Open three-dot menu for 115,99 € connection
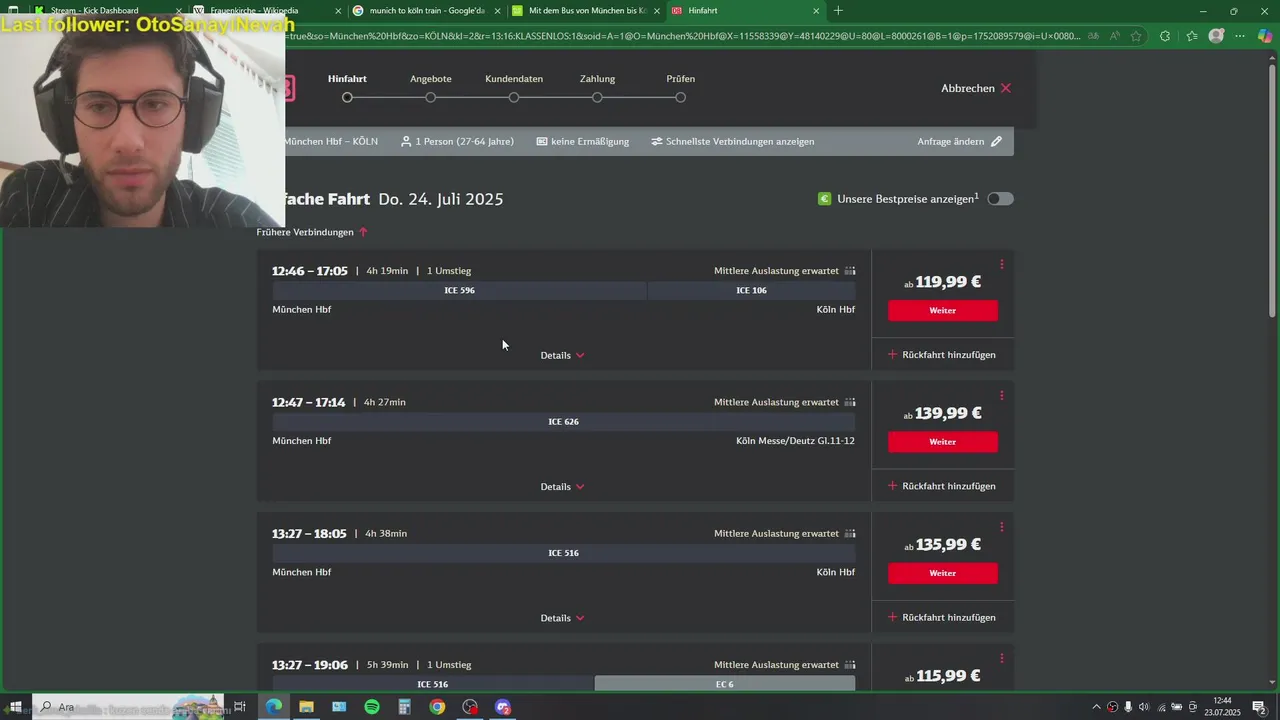The height and width of the screenshot is (720, 1280). point(1001,658)
